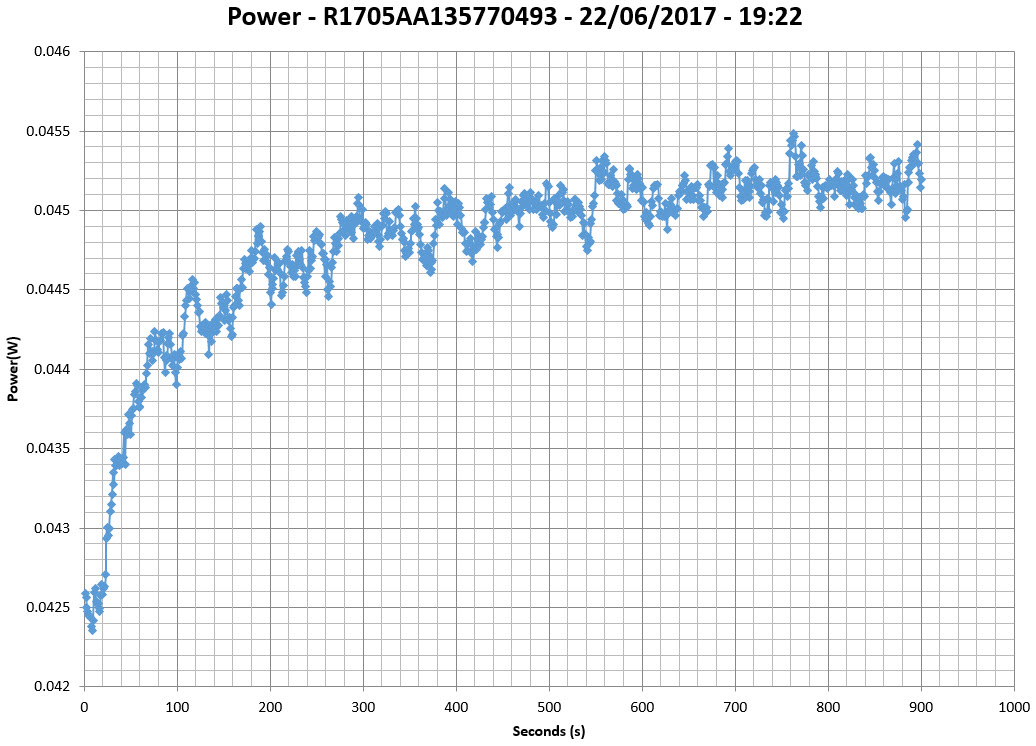Select the "Seconds (s)" horizontal axis title
The width and height of the screenshot is (1036, 746).
click(548, 731)
